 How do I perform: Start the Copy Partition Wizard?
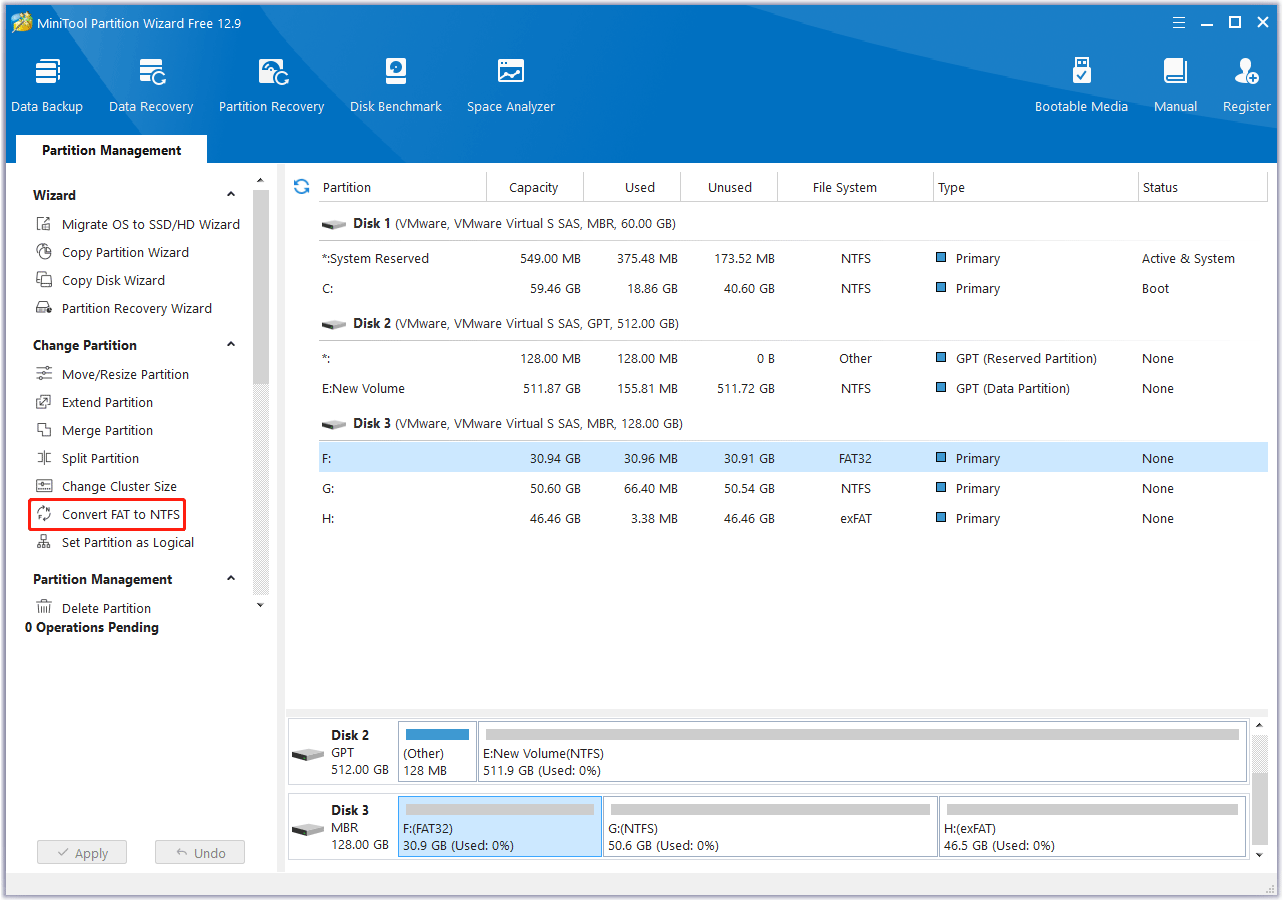coord(112,252)
